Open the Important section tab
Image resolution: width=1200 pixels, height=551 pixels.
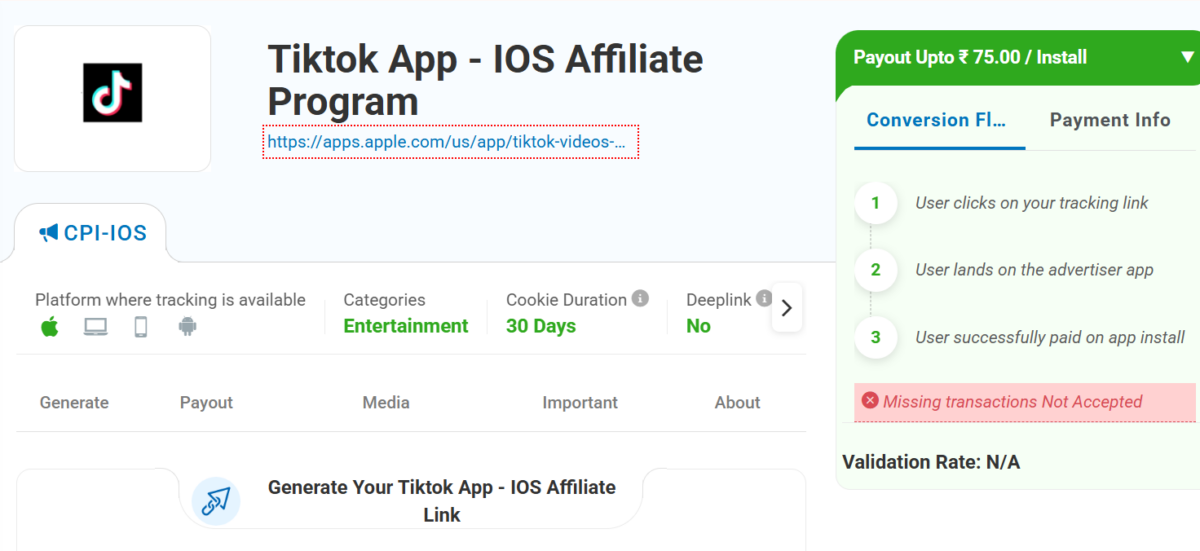580,402
